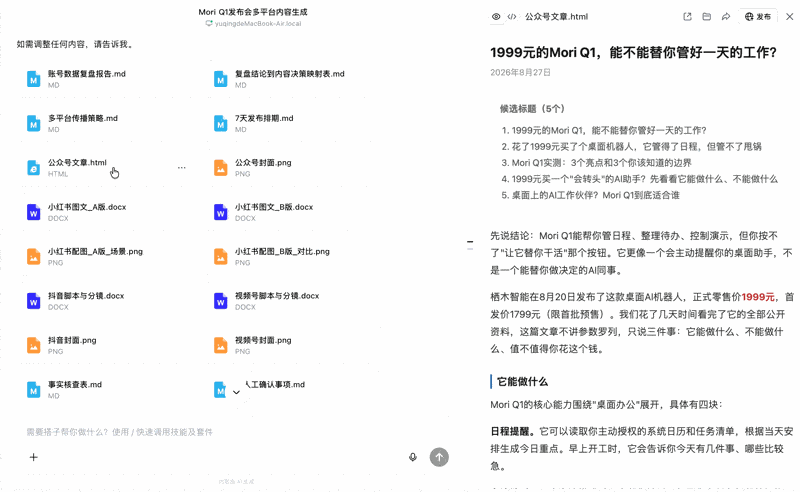Activate microphone voice input

(413, 457)
